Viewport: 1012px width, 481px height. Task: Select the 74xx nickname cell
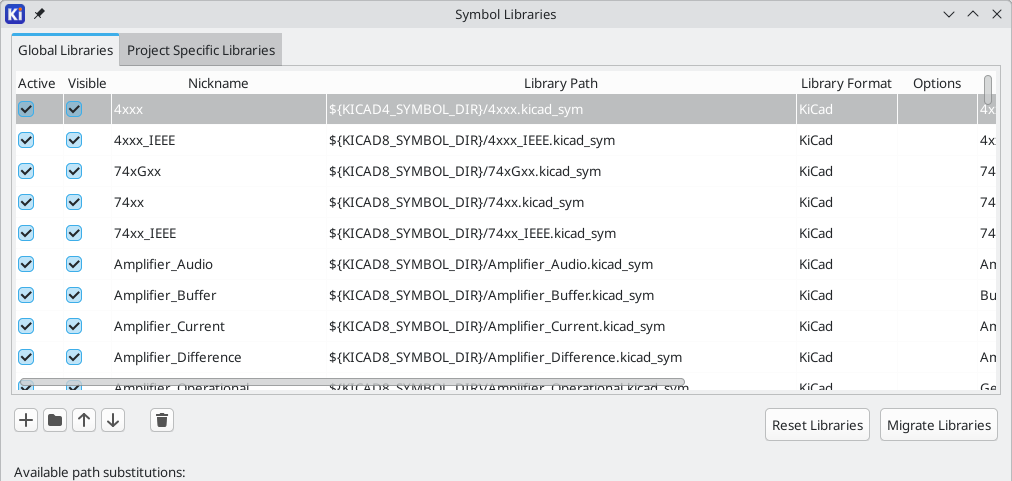coord(219,202)
